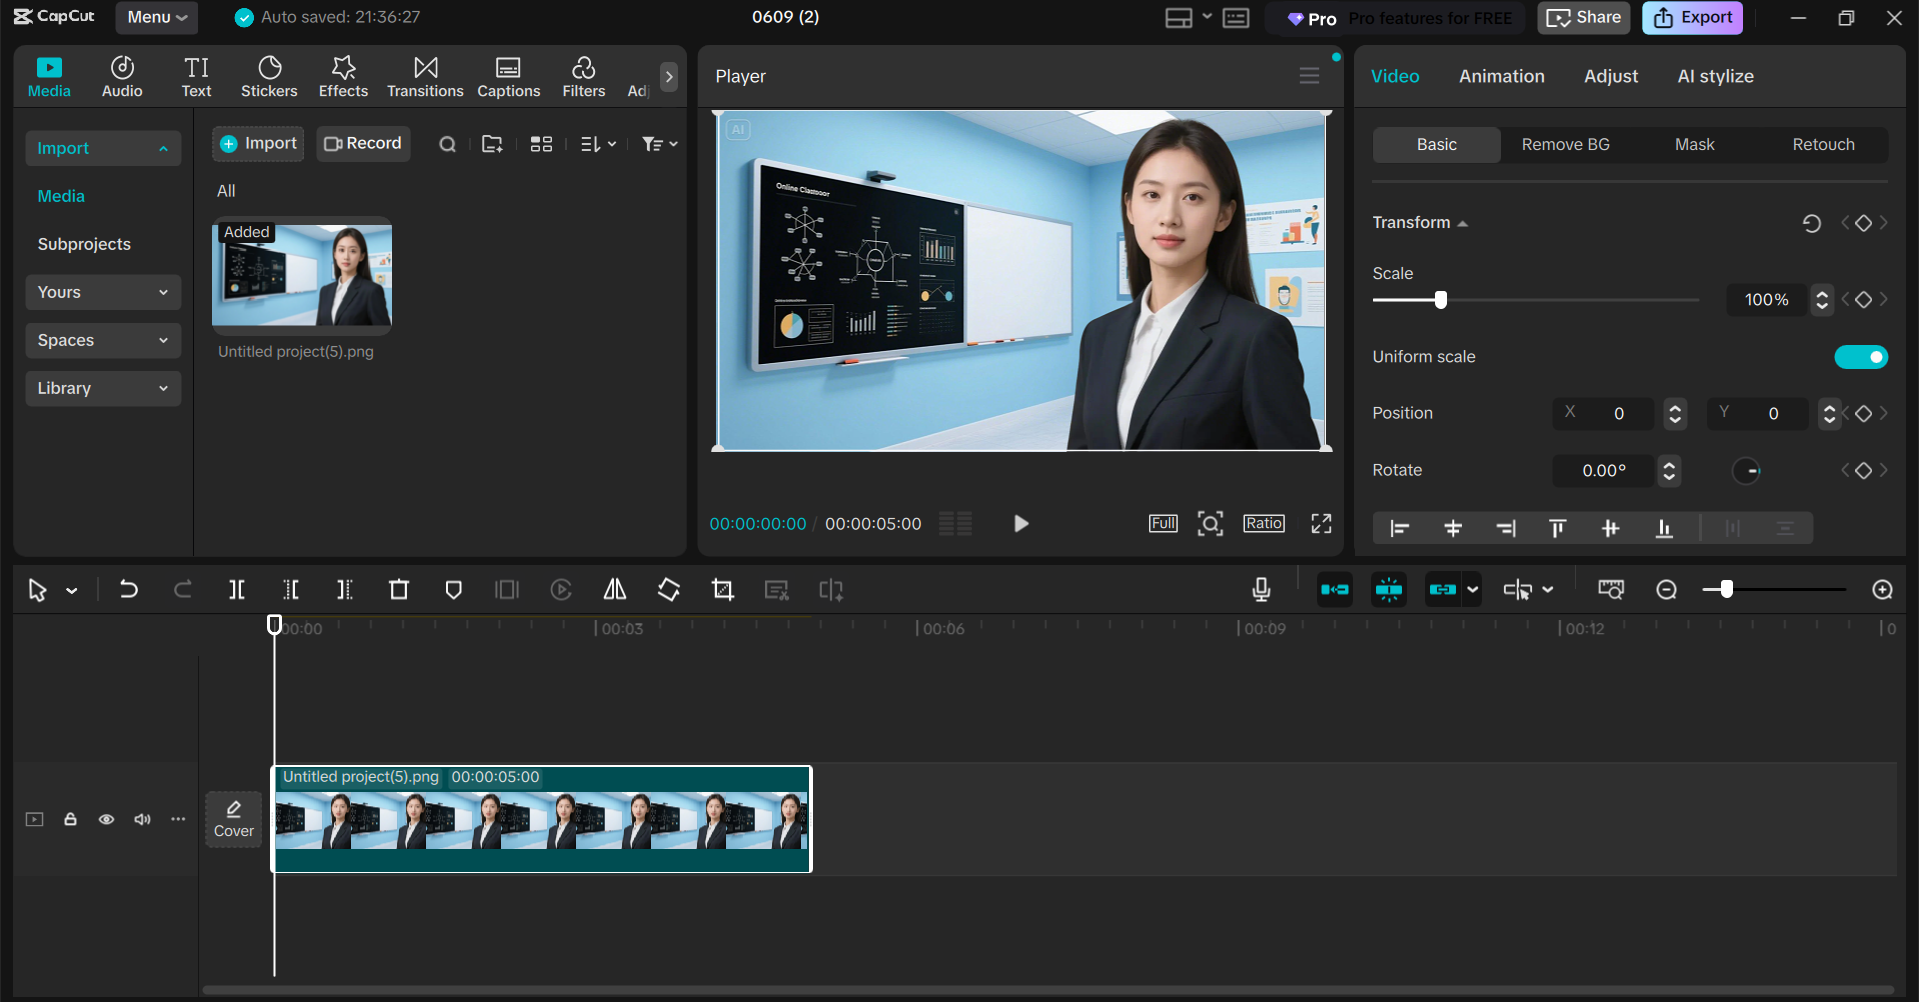The image size is (1919, 1002).
Task: Lock the timeline track
Action: point(70,819)
